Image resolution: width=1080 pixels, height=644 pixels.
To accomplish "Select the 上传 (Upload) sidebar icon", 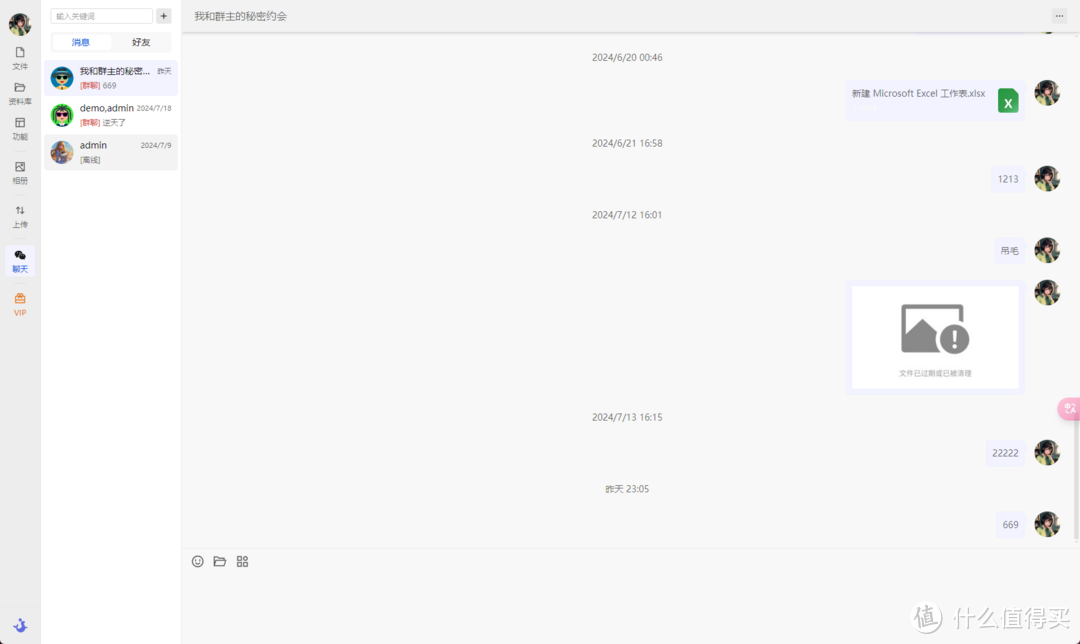I will click(x=20, y=216).
